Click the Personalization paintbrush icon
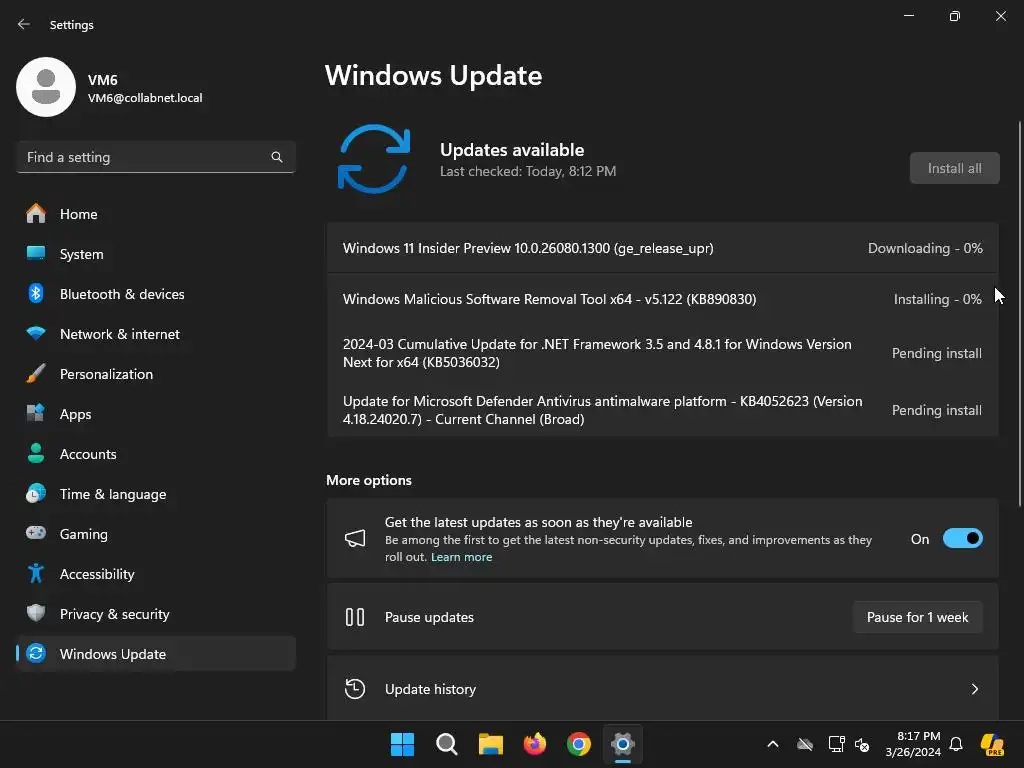 tap(36, 374)
